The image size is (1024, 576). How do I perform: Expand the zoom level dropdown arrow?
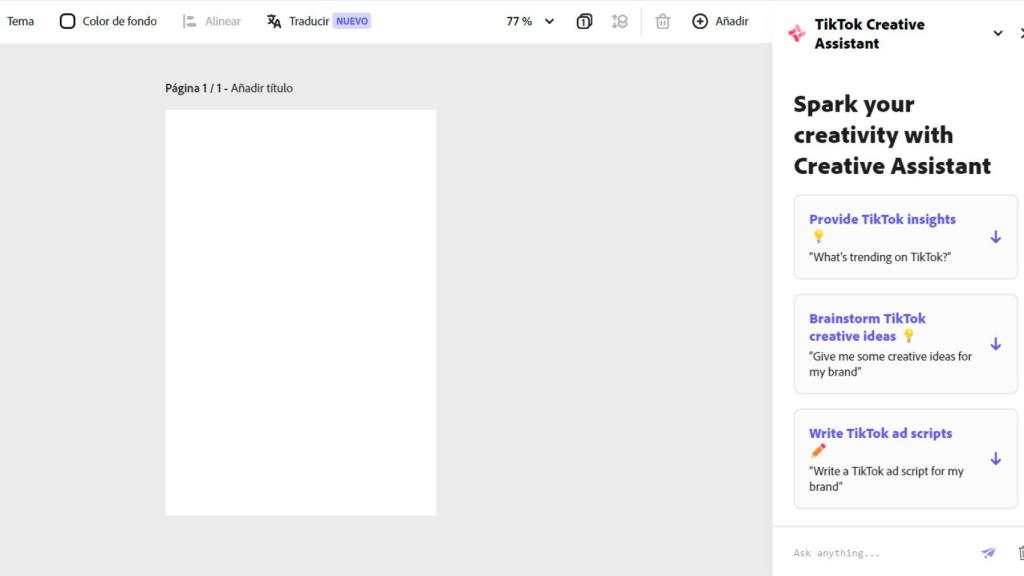[549, 21]
